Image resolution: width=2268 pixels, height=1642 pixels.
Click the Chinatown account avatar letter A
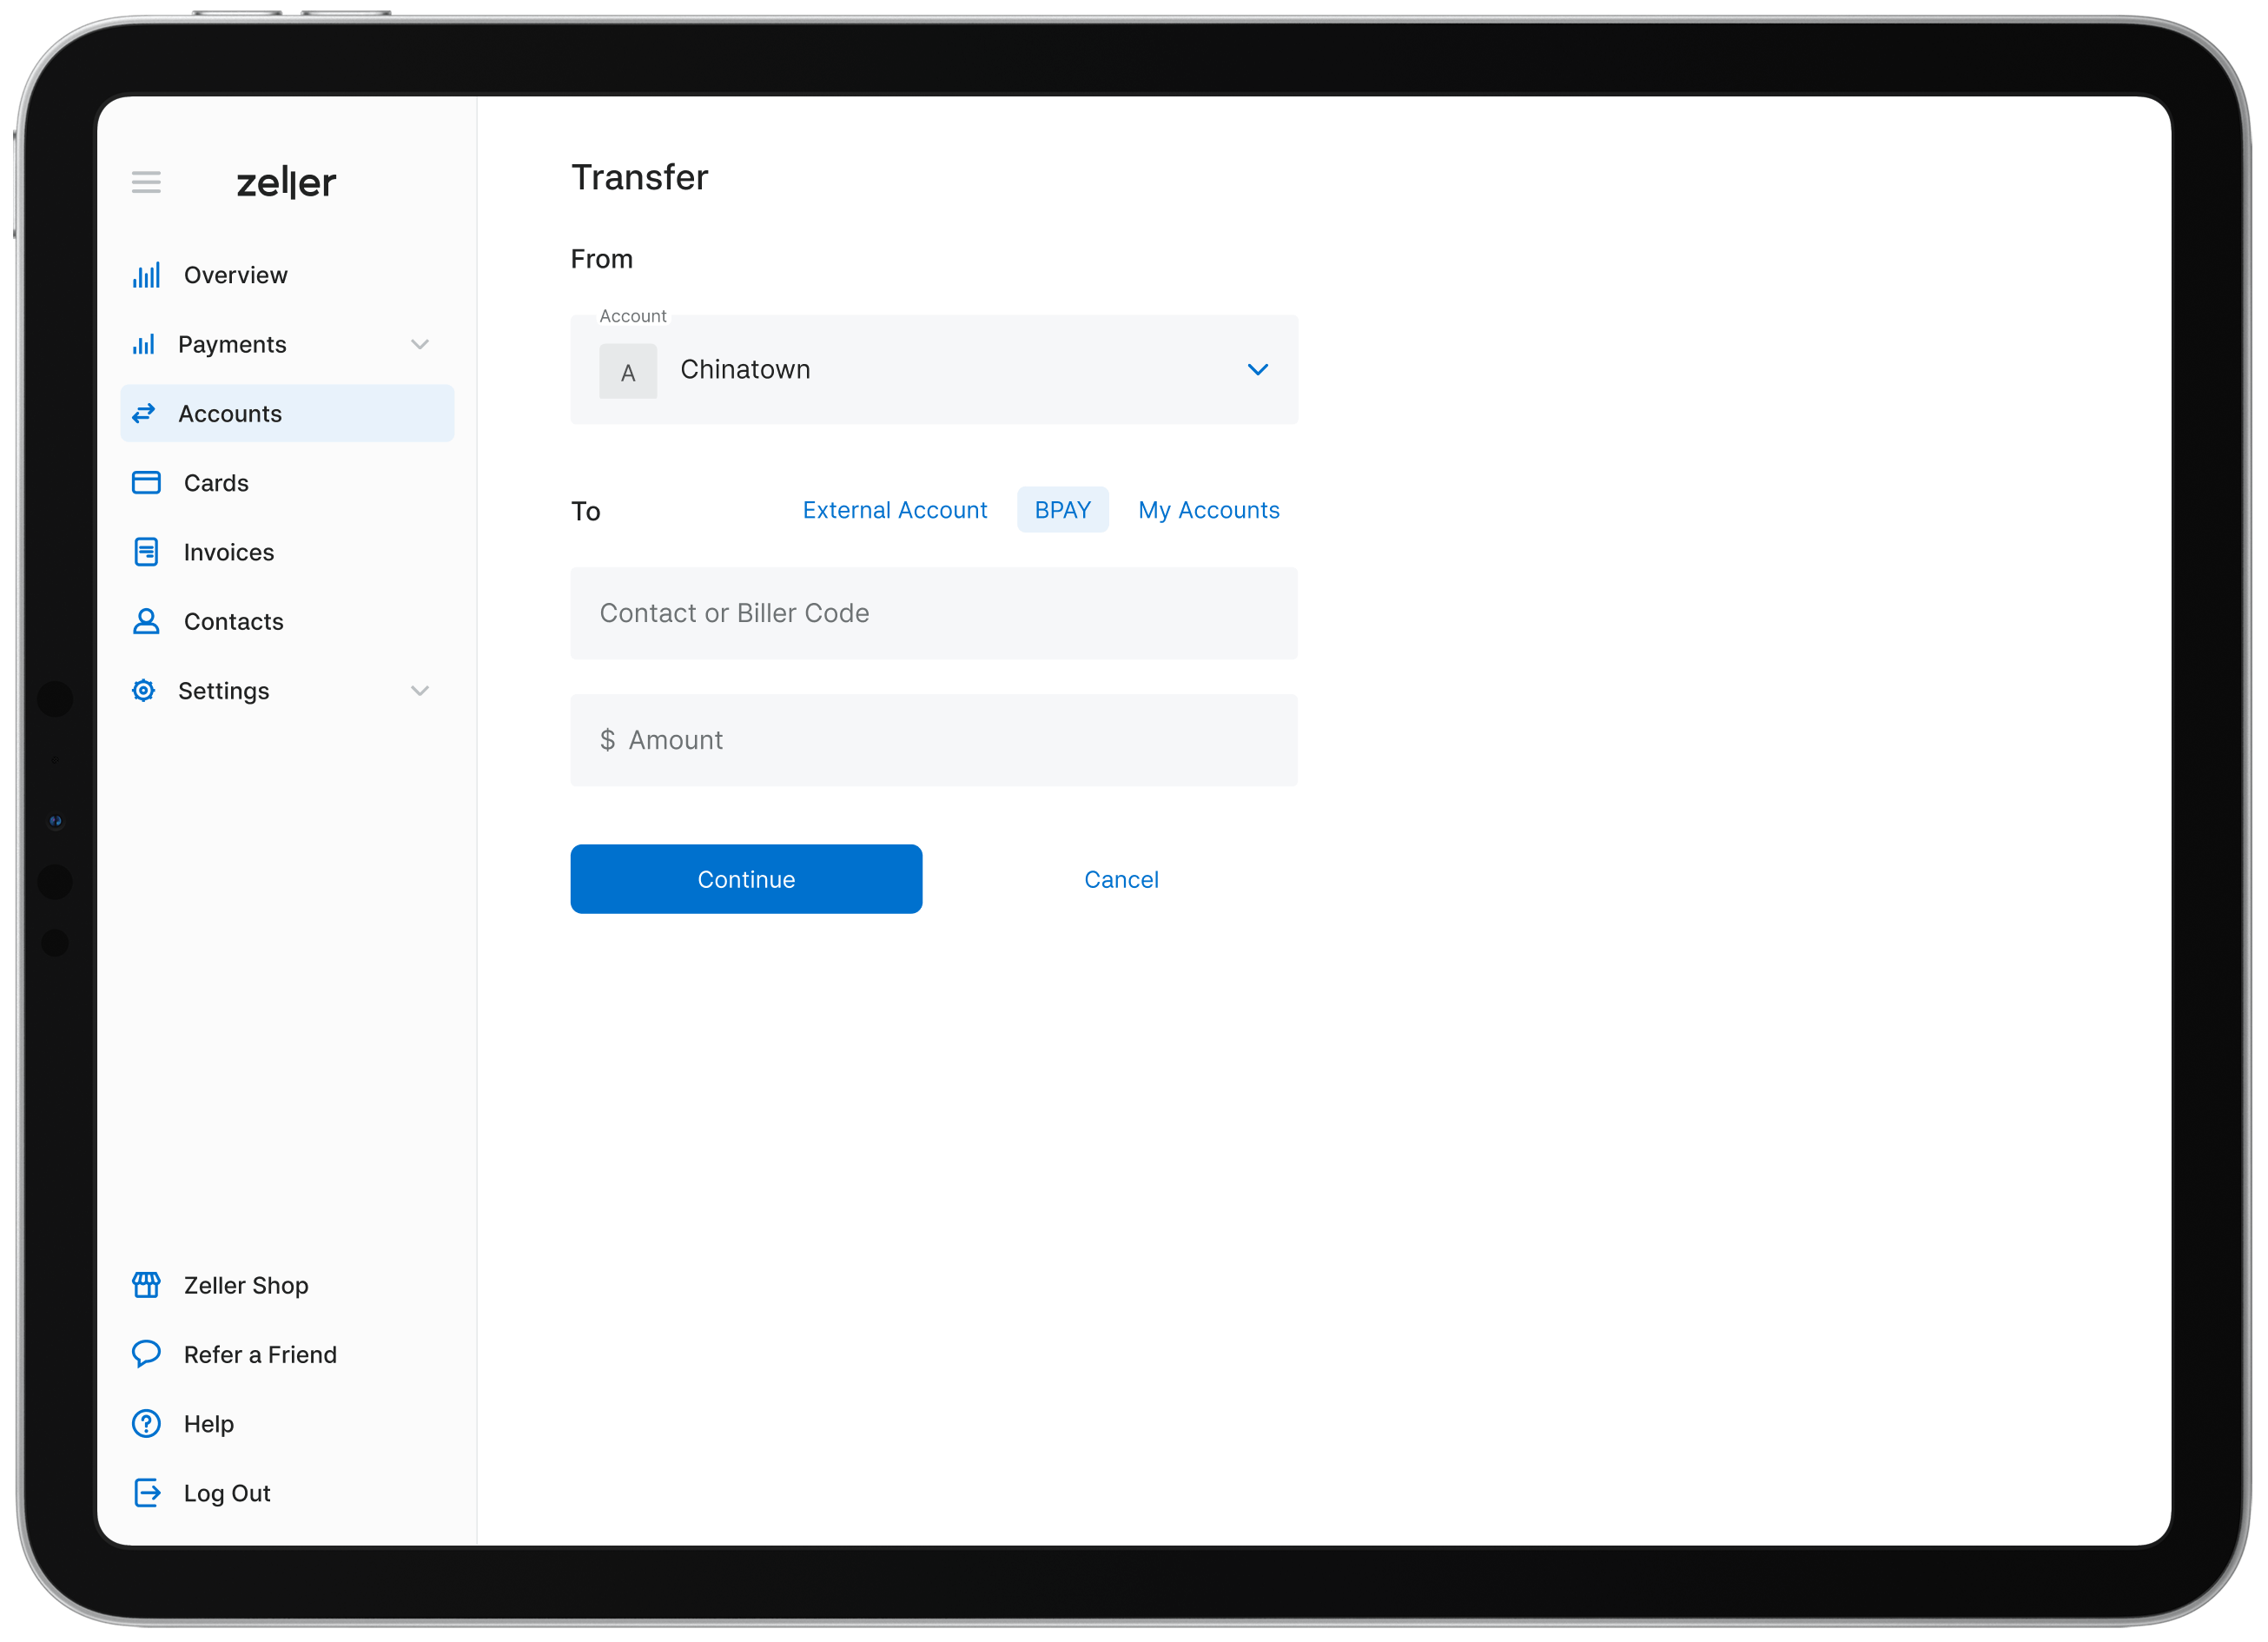coord(628,371)
